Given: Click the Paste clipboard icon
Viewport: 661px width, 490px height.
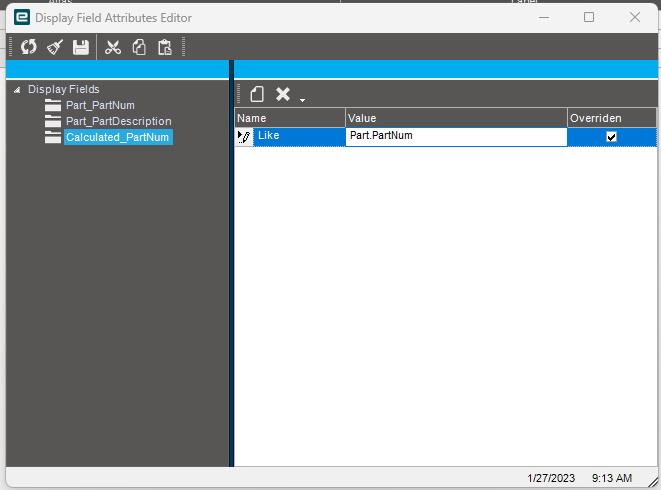Looking at the screenshot, I should [x=165, y=47].
